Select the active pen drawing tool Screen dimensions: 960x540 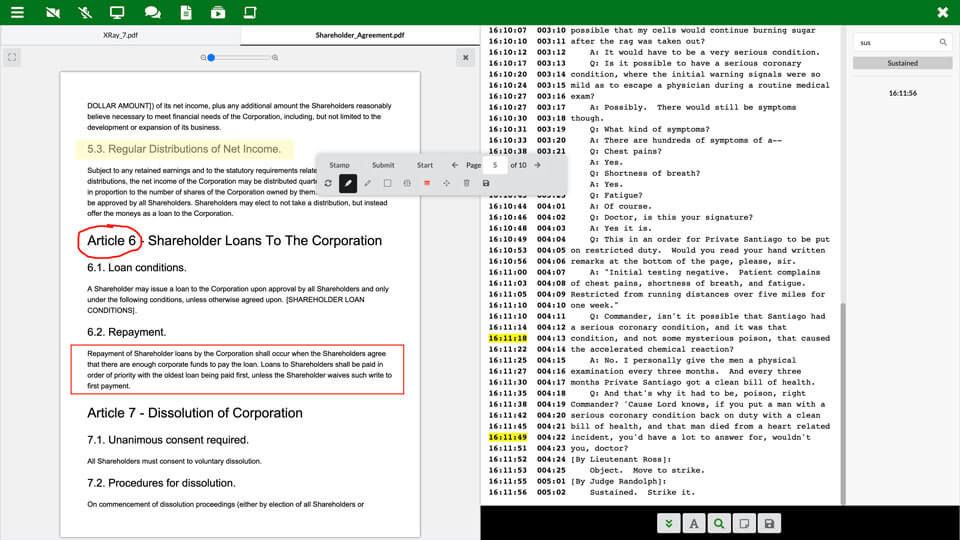(348, 183)
